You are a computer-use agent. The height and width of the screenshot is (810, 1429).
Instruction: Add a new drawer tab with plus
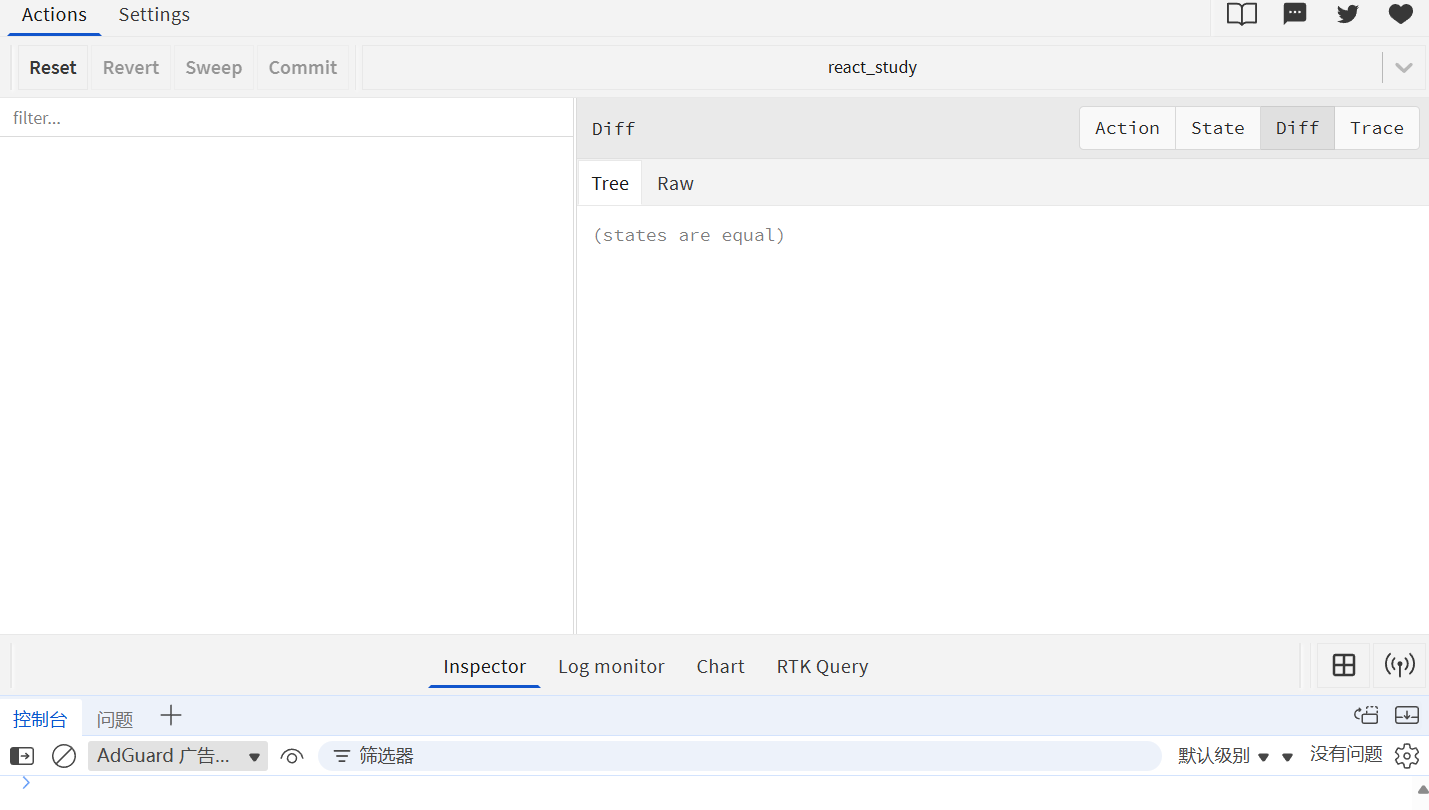[171, 716]
